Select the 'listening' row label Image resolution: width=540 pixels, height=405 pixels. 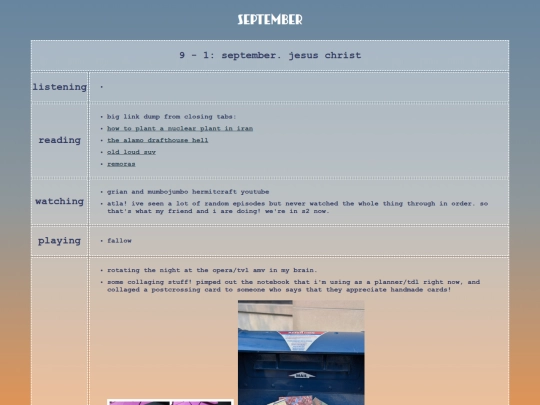tap(60, 87)
